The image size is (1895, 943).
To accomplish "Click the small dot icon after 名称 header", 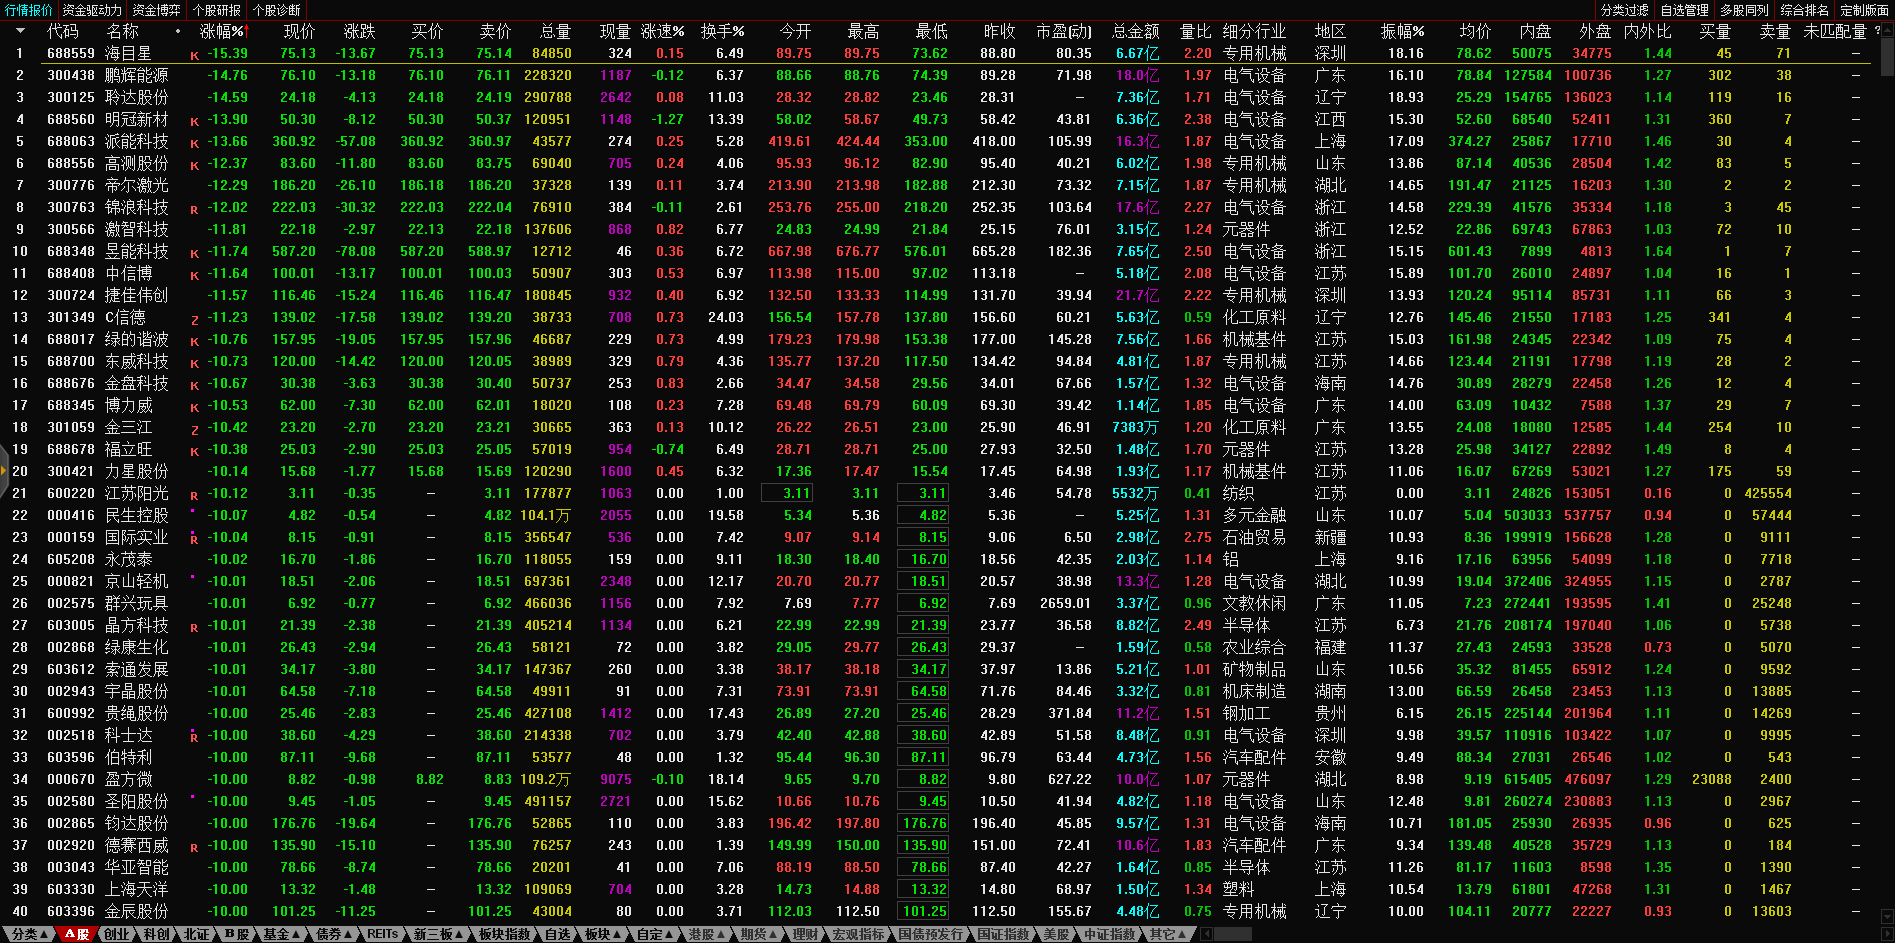I will pyautogui.click(x=178, y=31).
